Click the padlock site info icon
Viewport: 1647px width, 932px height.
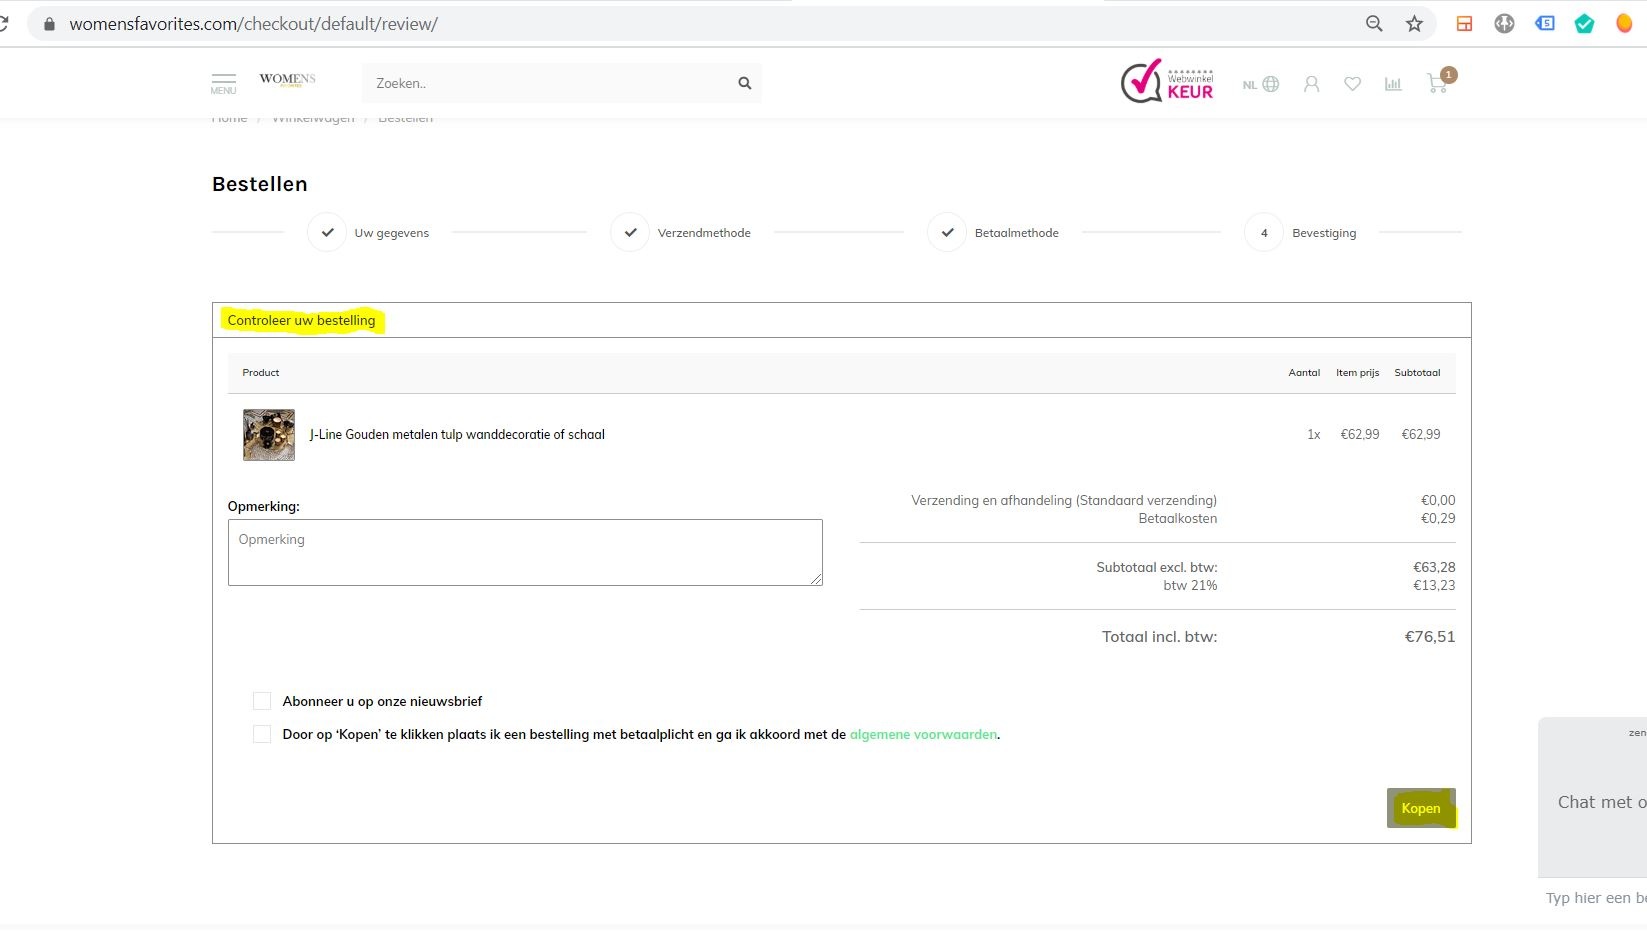tap(49, 24)
